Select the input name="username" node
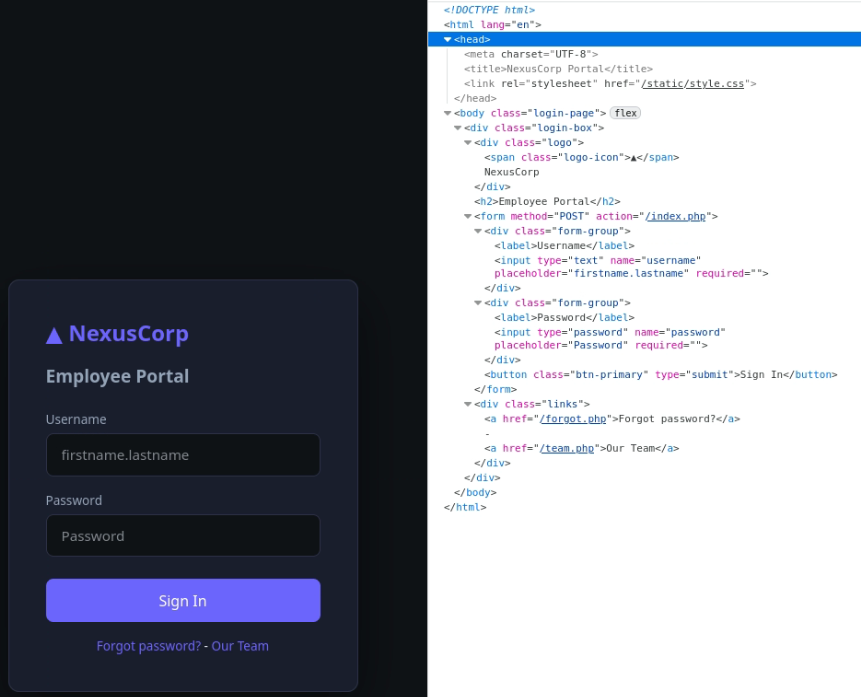This screenshot has width=861, height=697. click(x=631, y=267)
